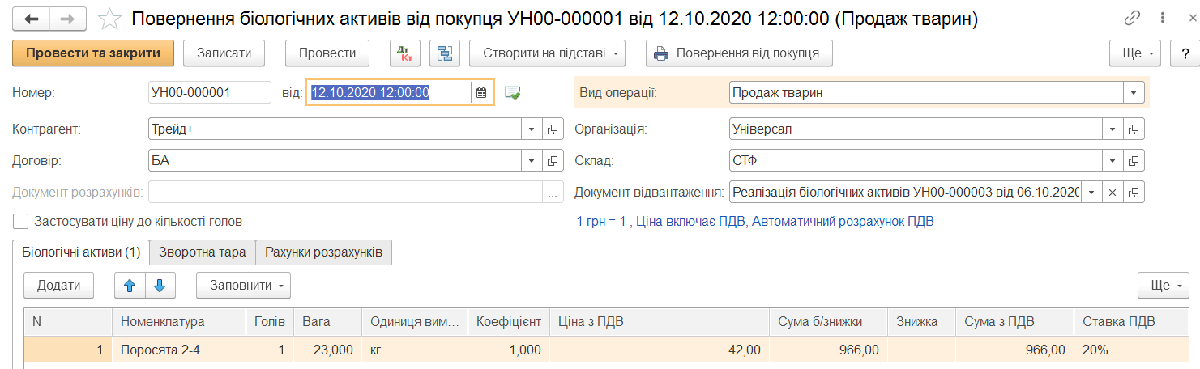The image size is (1200, 369).
Task: Open calendar picker for date field
Action: coord(481,93)
